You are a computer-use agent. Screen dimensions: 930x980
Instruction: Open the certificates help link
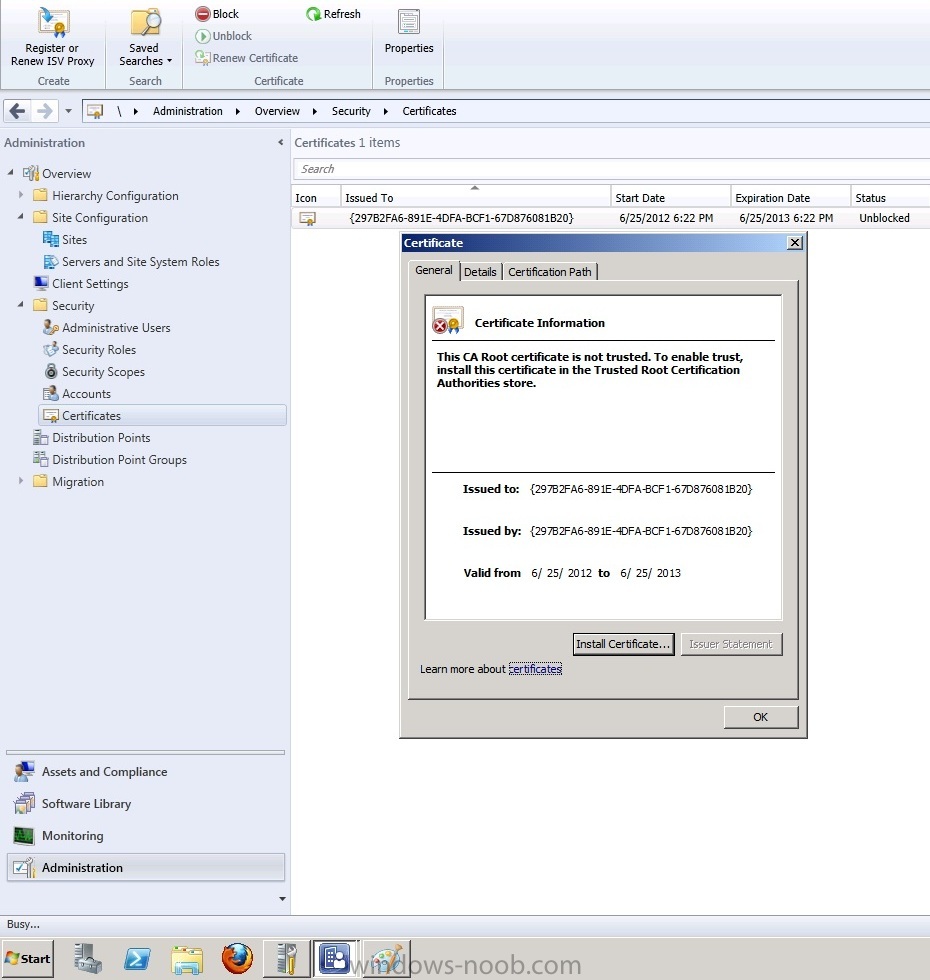click(x=535, y=669)
